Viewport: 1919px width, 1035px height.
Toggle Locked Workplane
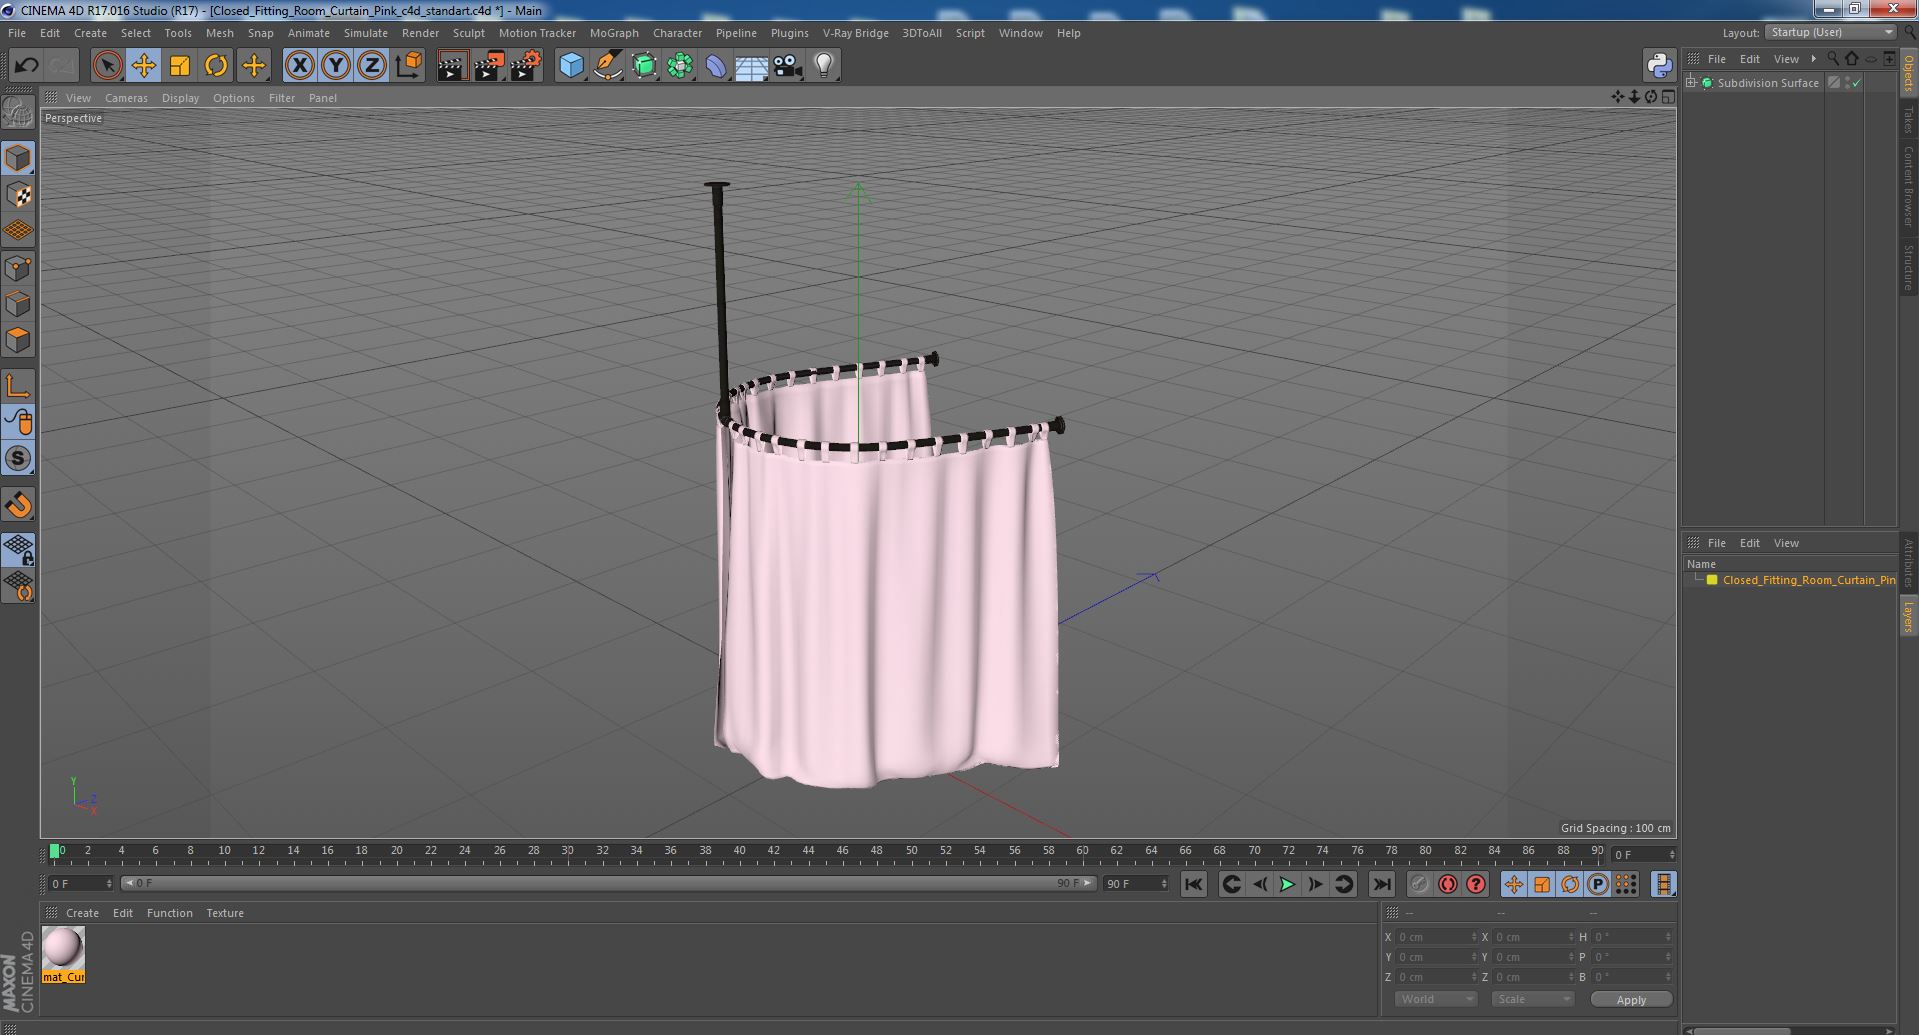pyautogui.click(x=18, y=549)
